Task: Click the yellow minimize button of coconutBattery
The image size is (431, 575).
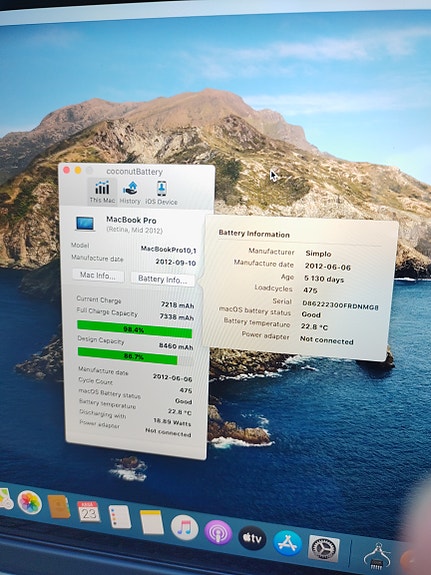Action: click(78, 170)
